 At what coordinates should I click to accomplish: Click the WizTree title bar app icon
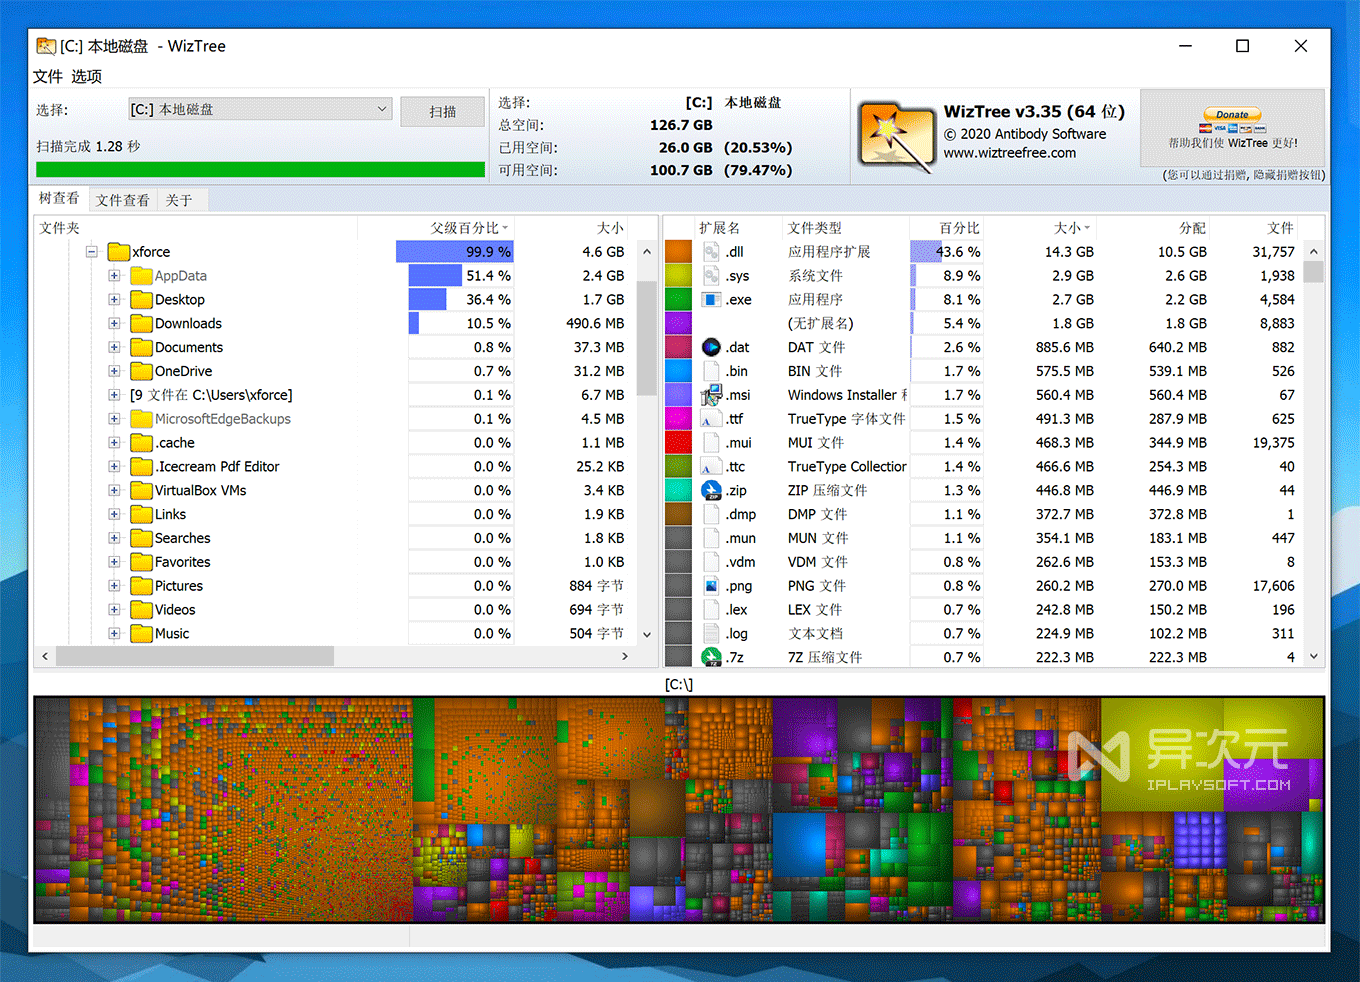(46, 46)
